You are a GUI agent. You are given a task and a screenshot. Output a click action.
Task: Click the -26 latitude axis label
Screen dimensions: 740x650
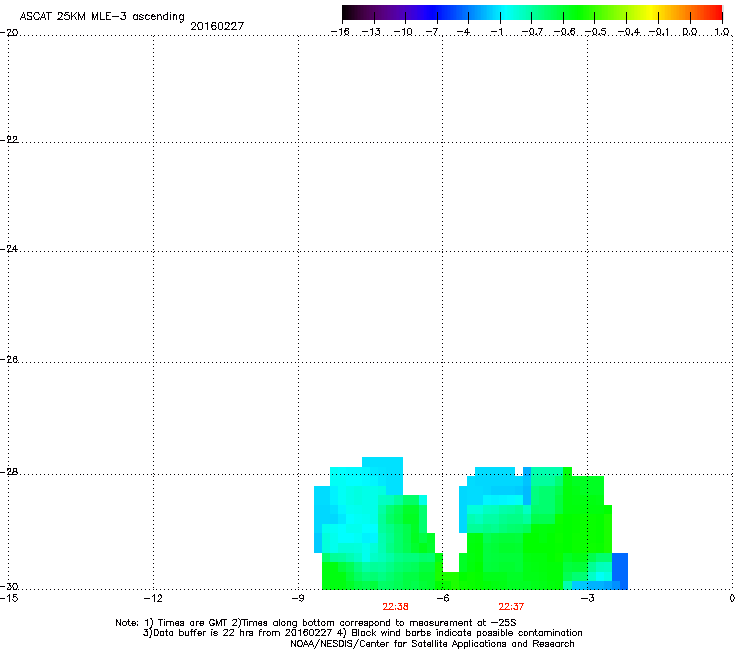[9, 360]
